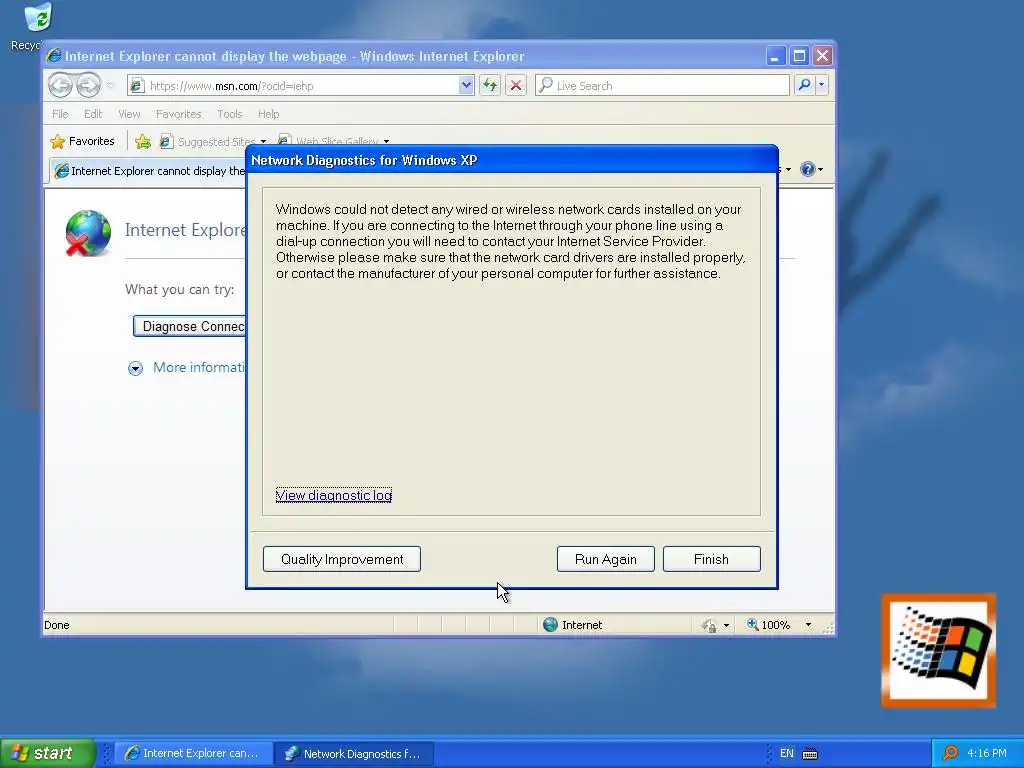Click the msn.com address bar field
This screenshot has height=768, width=1024.
pos(300,86)
